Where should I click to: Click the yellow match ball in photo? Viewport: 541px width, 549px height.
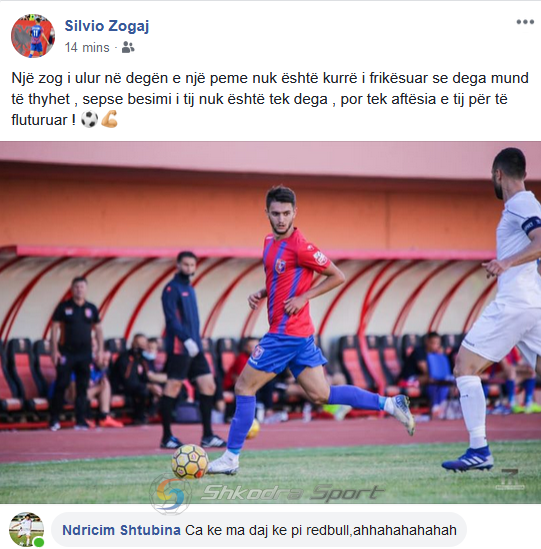(190, 461)
